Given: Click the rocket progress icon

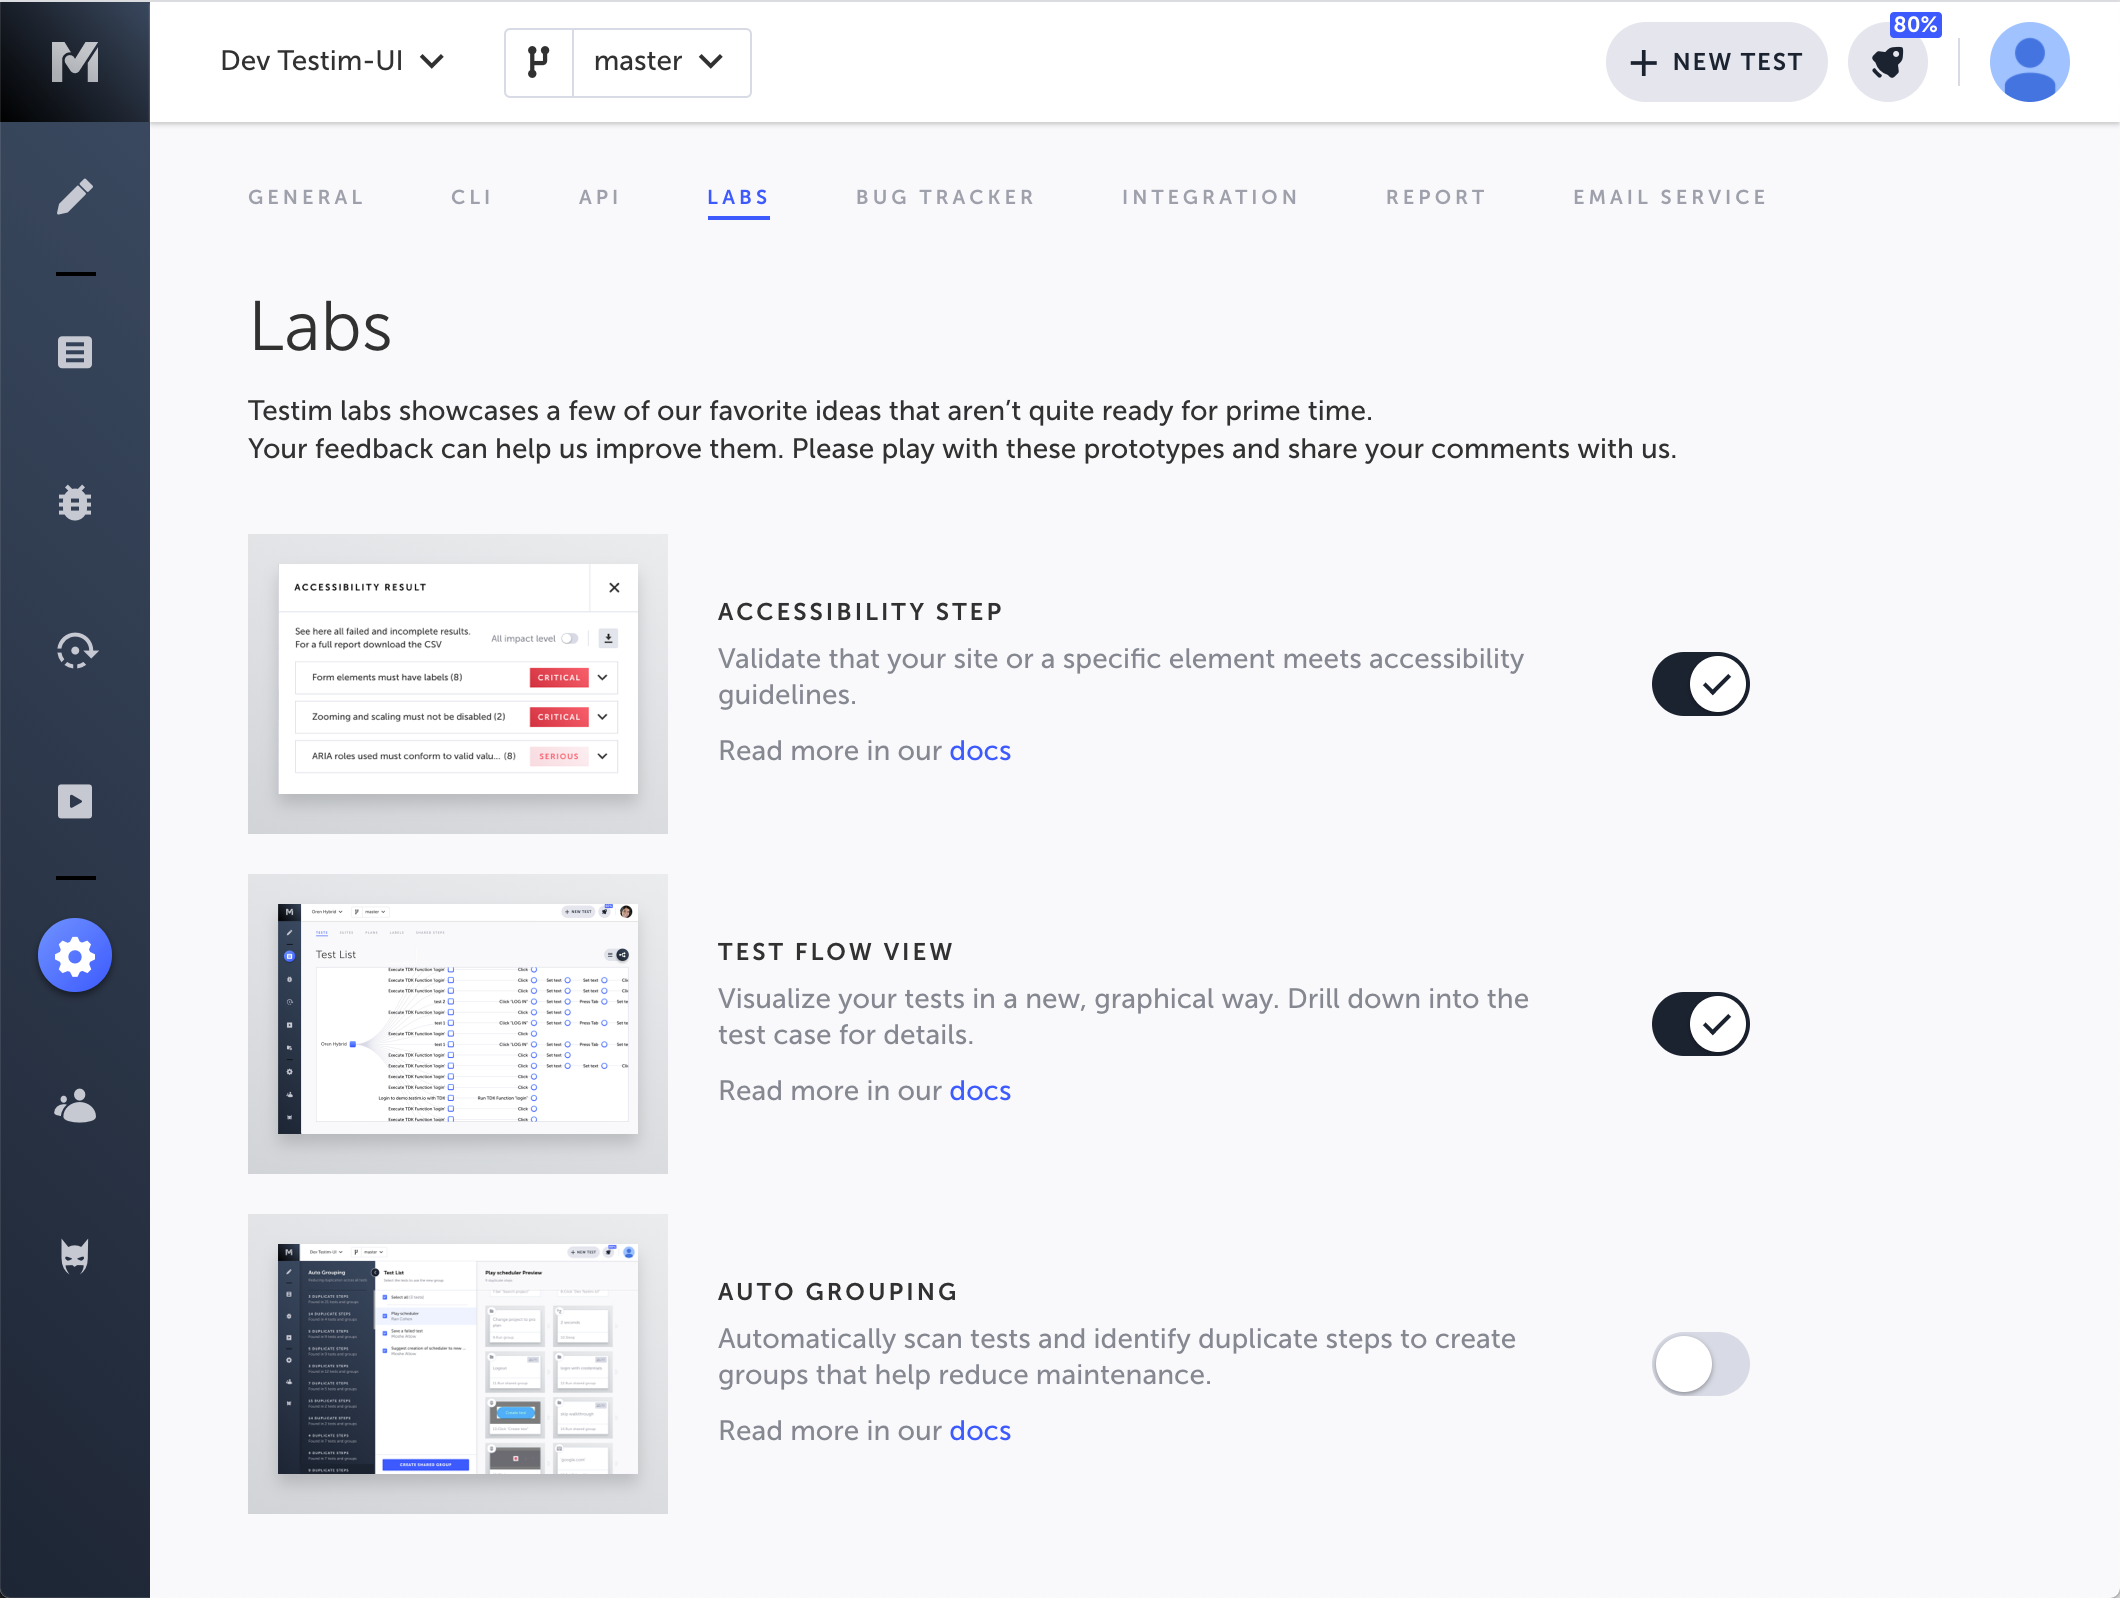Looking at the screenshot, I should pyautogui.click(x=1887, y=62).
